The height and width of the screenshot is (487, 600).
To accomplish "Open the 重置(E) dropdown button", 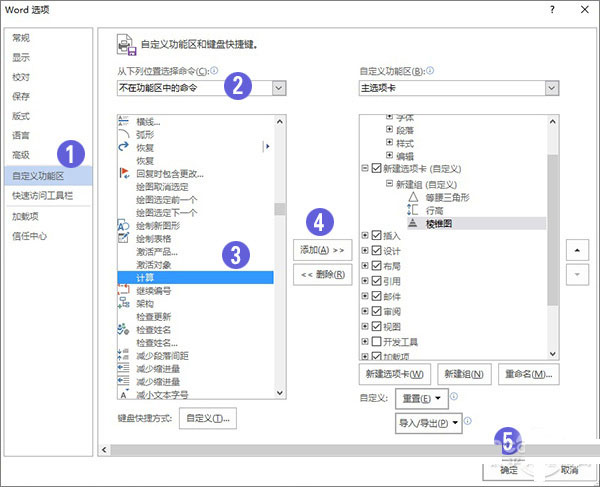I will [421, 399].
